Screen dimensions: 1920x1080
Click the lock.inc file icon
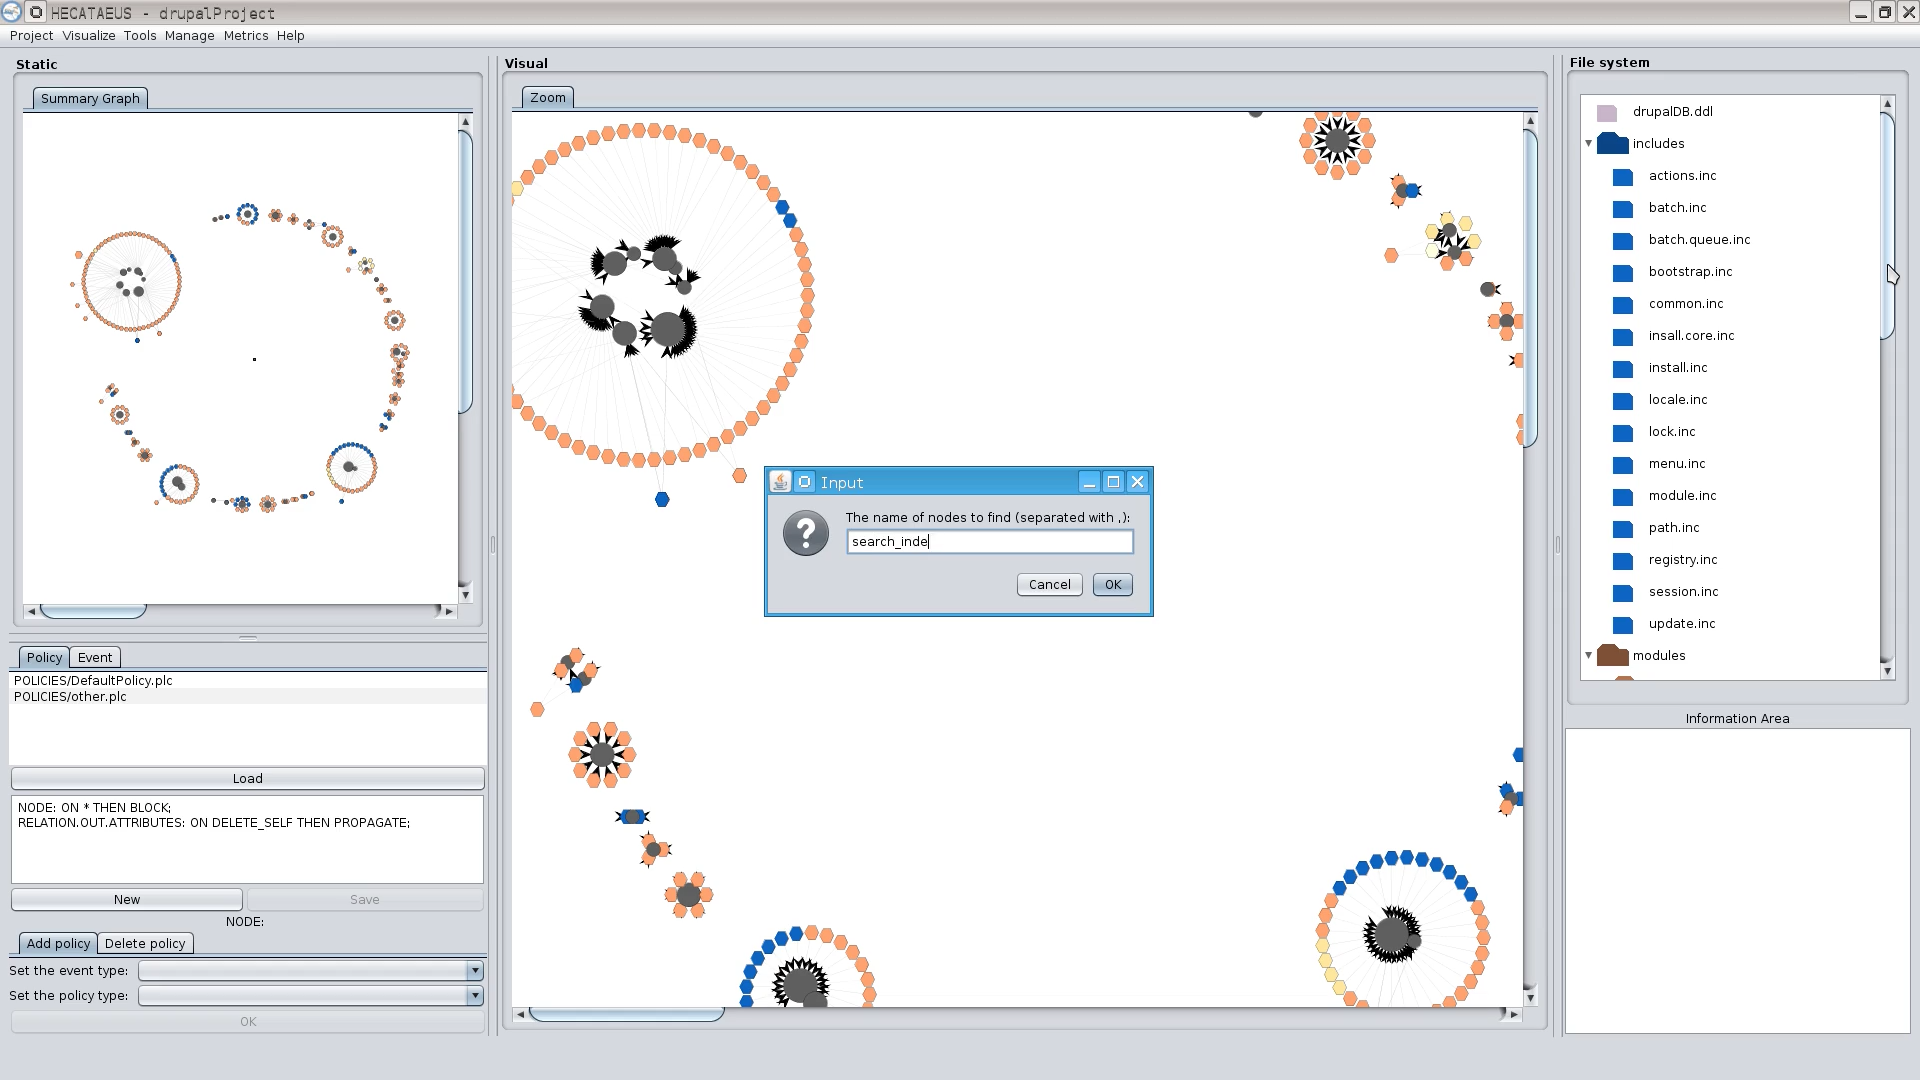tap(1623, 433)
